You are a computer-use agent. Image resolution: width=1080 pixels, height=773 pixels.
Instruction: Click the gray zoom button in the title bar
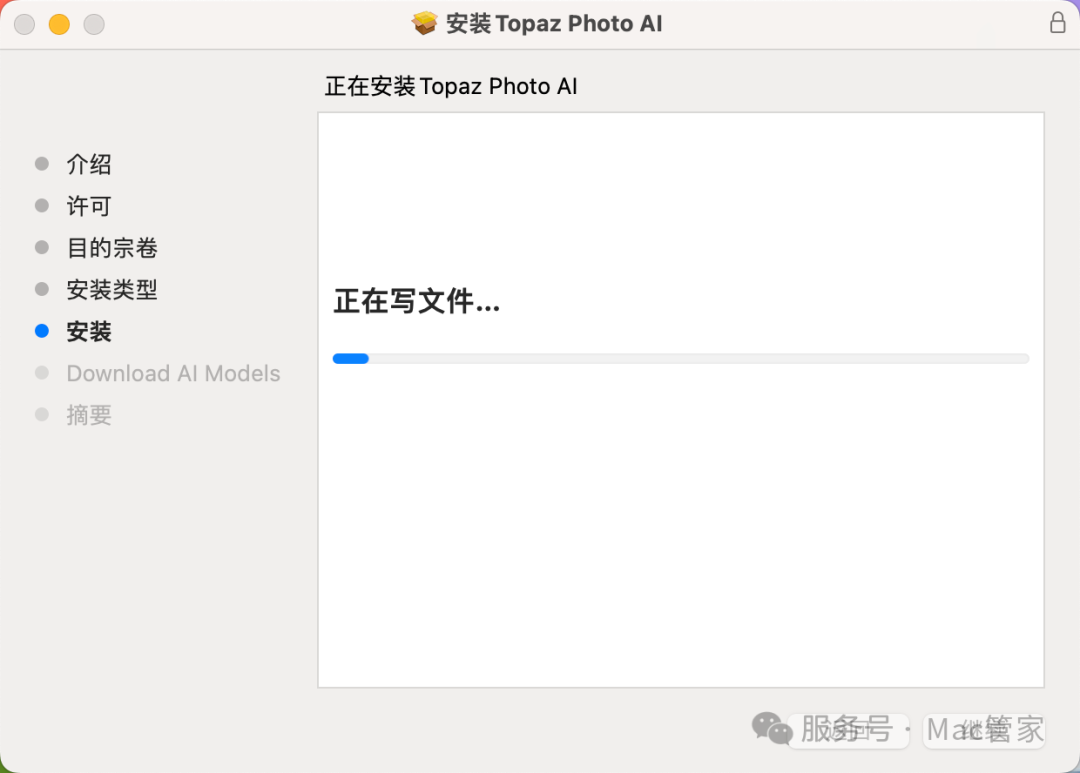(x=94, y=24)
